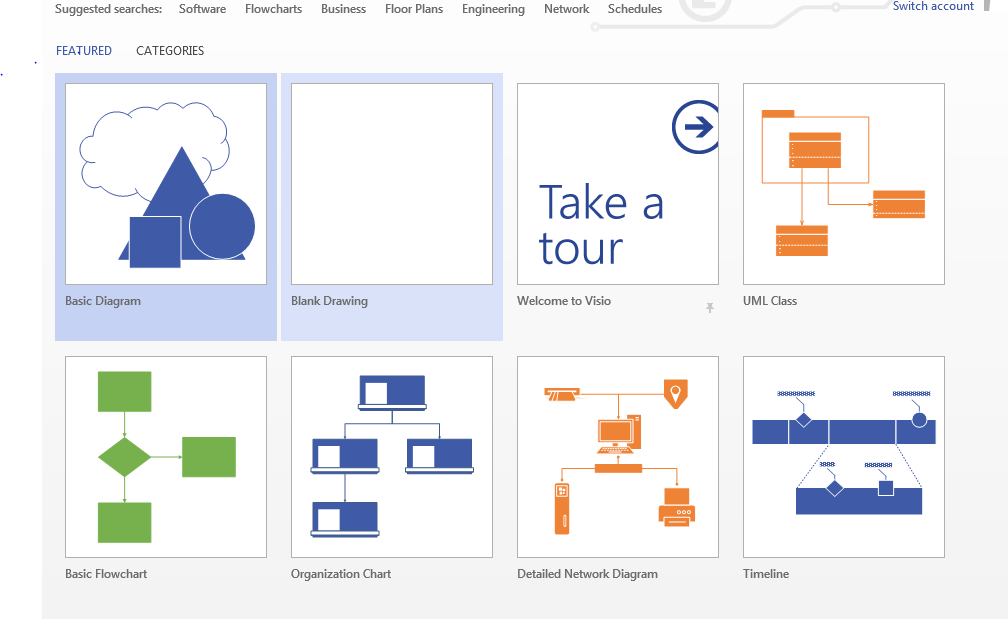
Task: Open the UML Class template icon
Action: (x=844, y=184)
